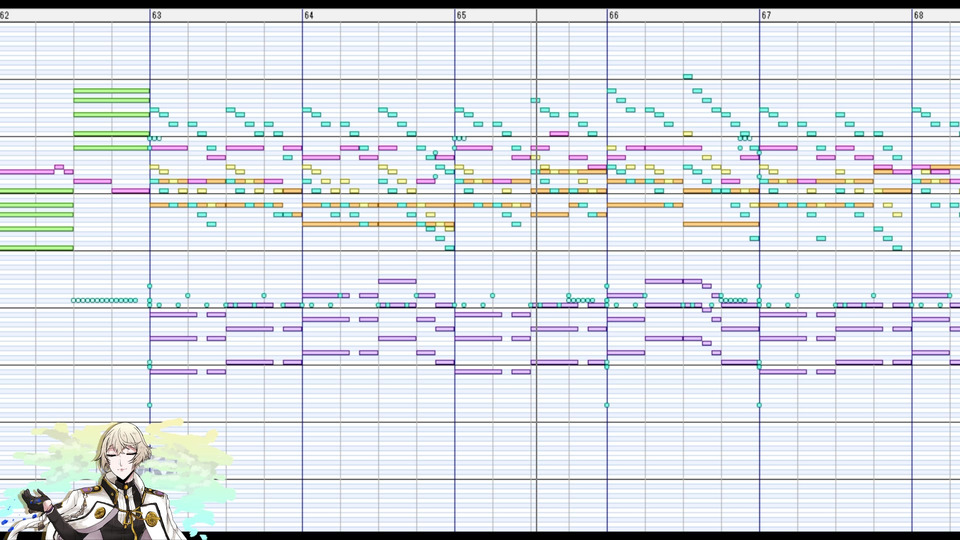The image size is (960, 540).
Task: Select the highest magenta note in measure 65
Action: [559, 133]
